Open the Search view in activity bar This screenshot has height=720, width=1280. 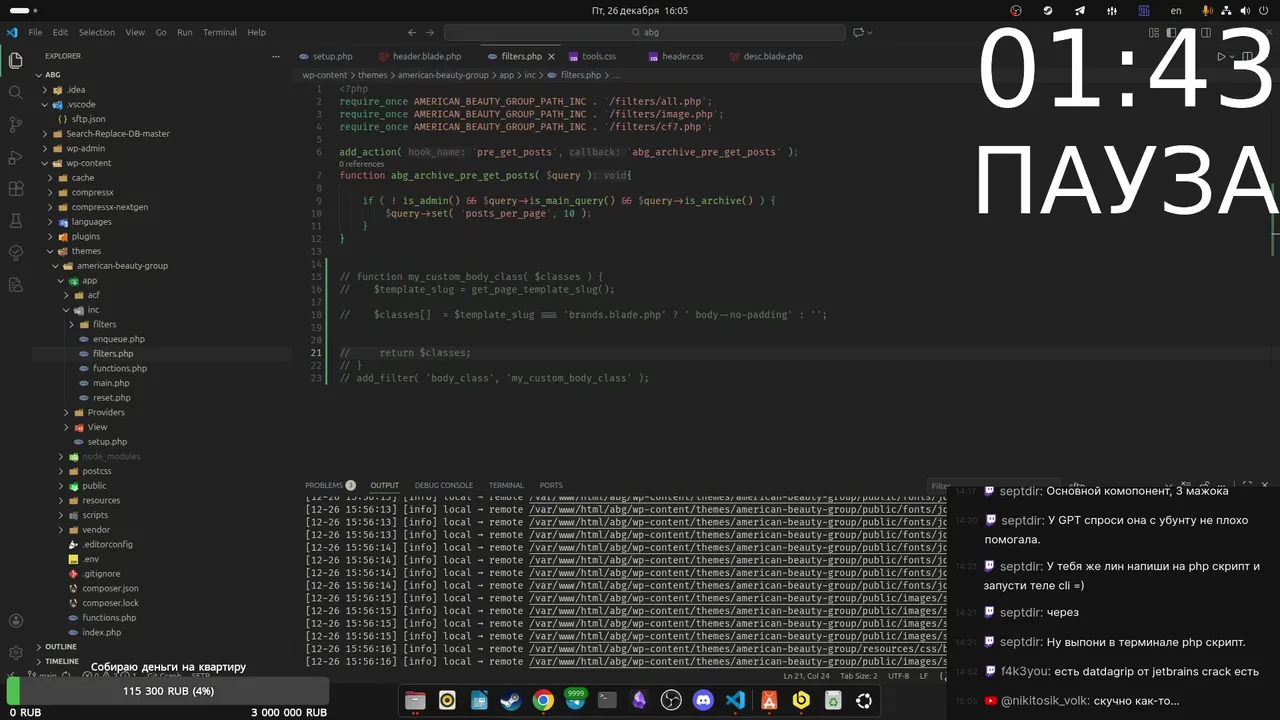click(x=15, y=92)
